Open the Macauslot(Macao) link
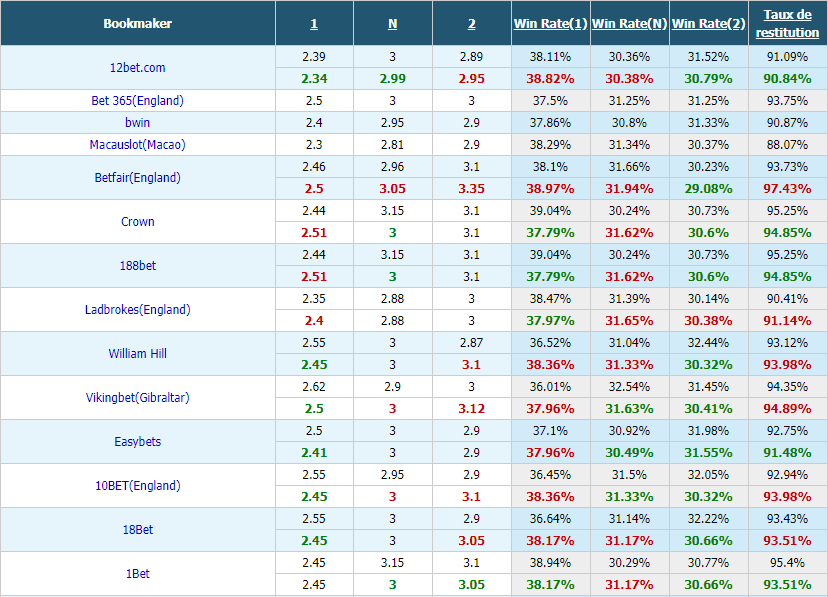This screenshot has width=828, height=597. pos(137,145)
